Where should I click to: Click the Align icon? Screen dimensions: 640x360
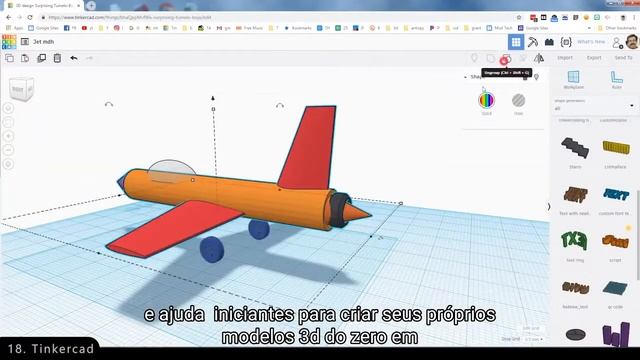click(523, 58)
